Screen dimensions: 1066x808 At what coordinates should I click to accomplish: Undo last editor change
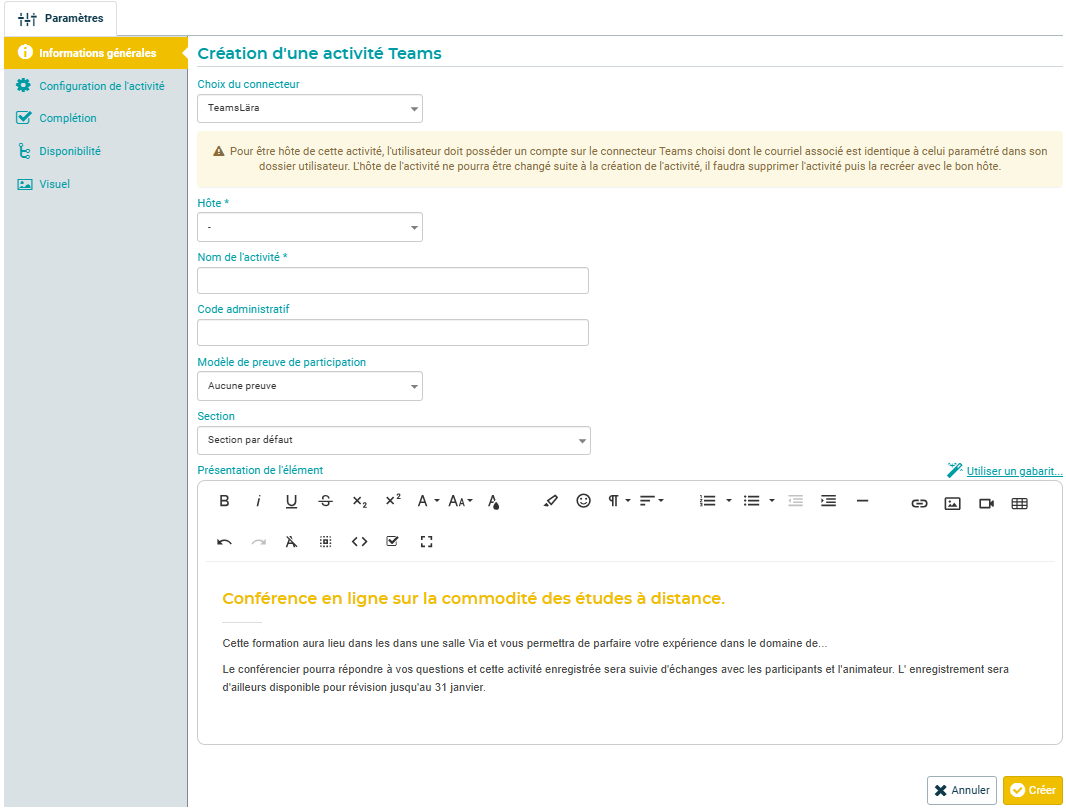pyautogui.click(x=224, y=542)
